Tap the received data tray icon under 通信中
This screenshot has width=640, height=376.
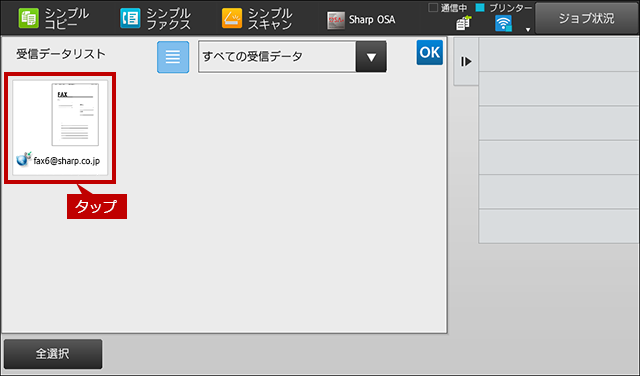(x=463, y=23)
